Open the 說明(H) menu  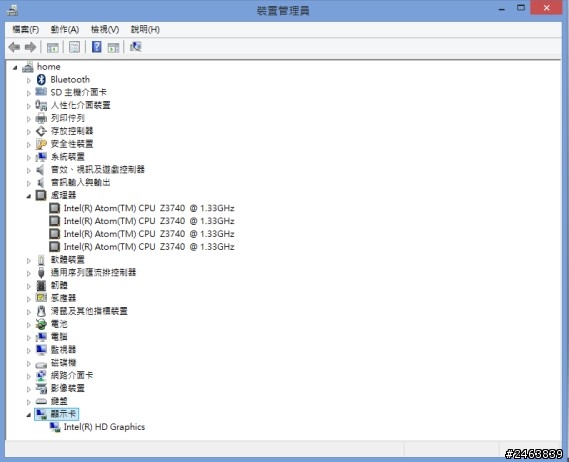click(145, 29)
